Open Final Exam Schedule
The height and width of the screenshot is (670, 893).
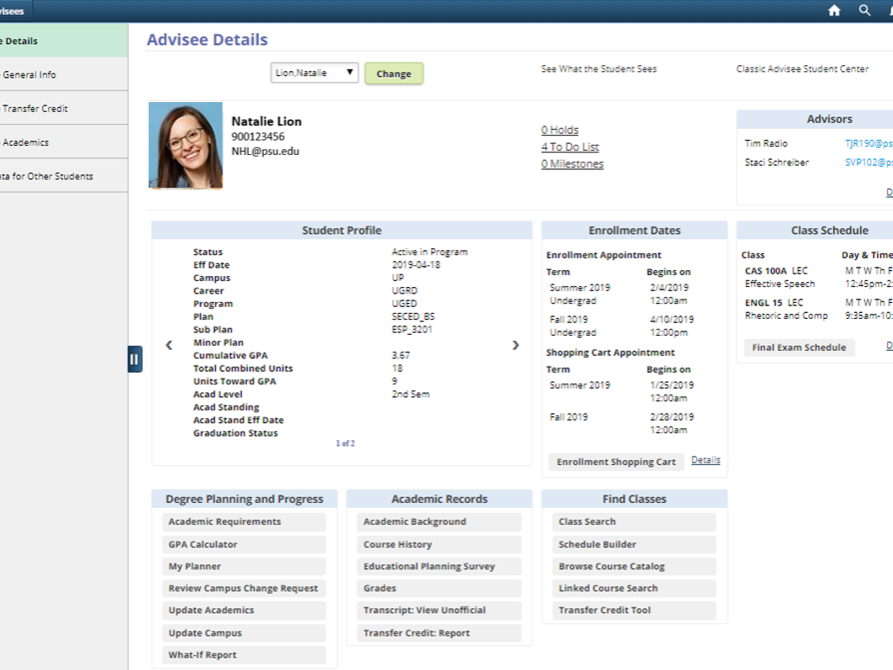point(799,348)
